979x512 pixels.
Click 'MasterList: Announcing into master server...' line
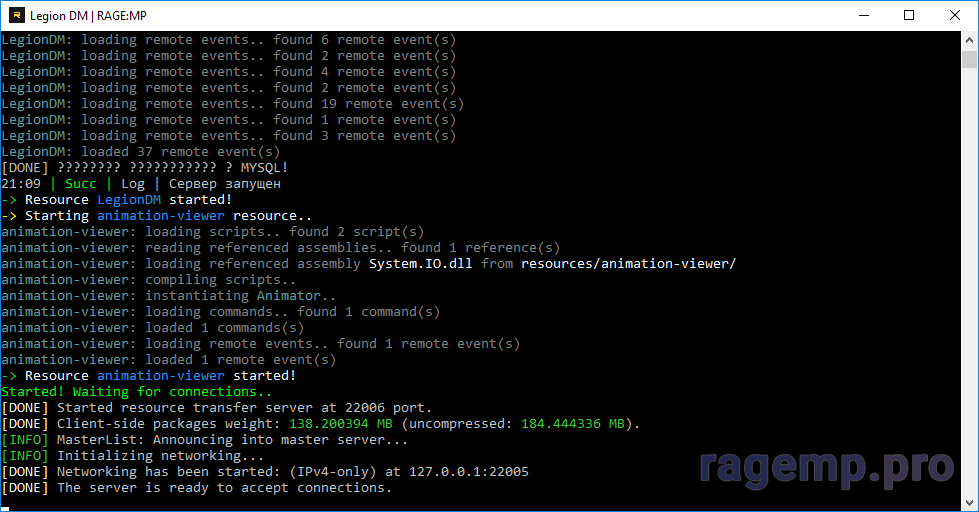(x=204, y=440)
